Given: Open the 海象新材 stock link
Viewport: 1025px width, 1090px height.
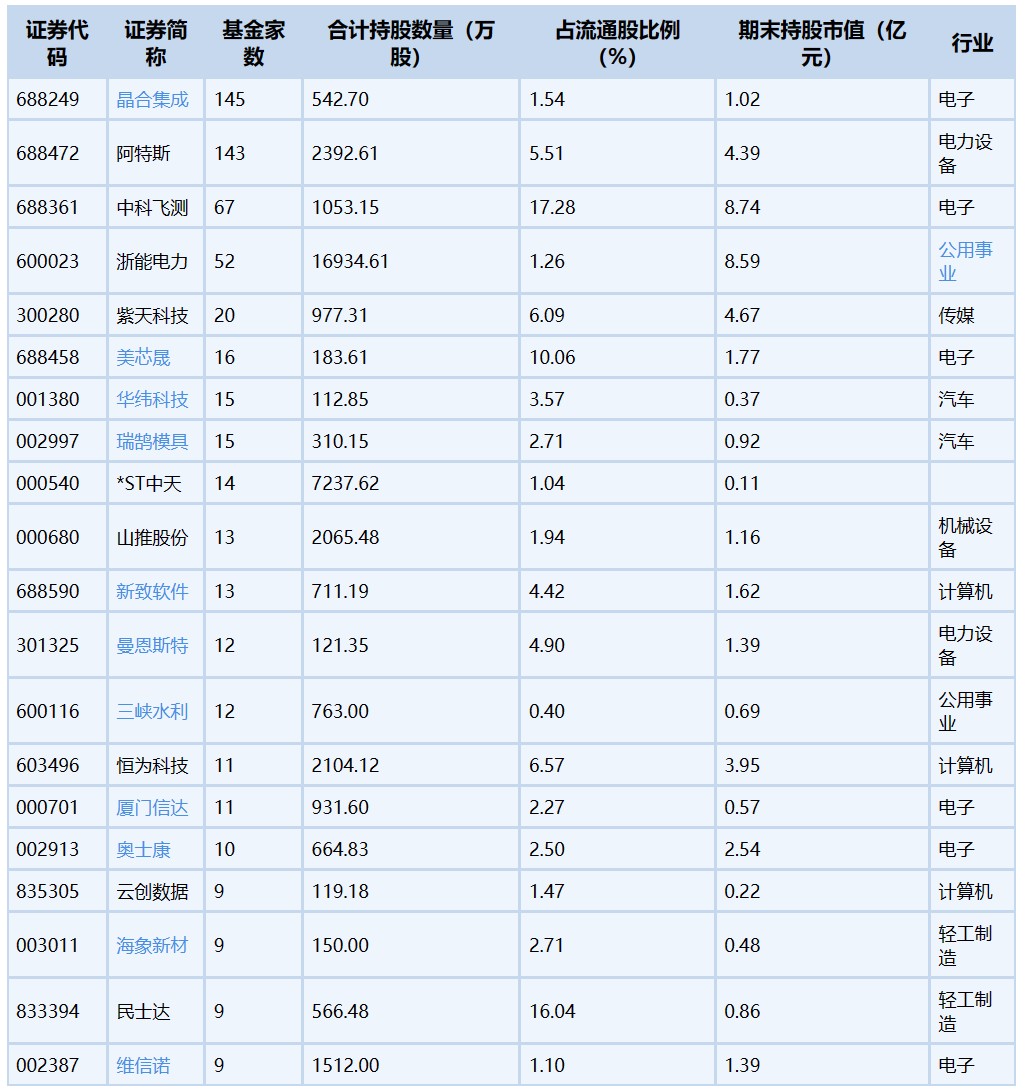Looking at the screenshot, I should click(x=152, y=945).
